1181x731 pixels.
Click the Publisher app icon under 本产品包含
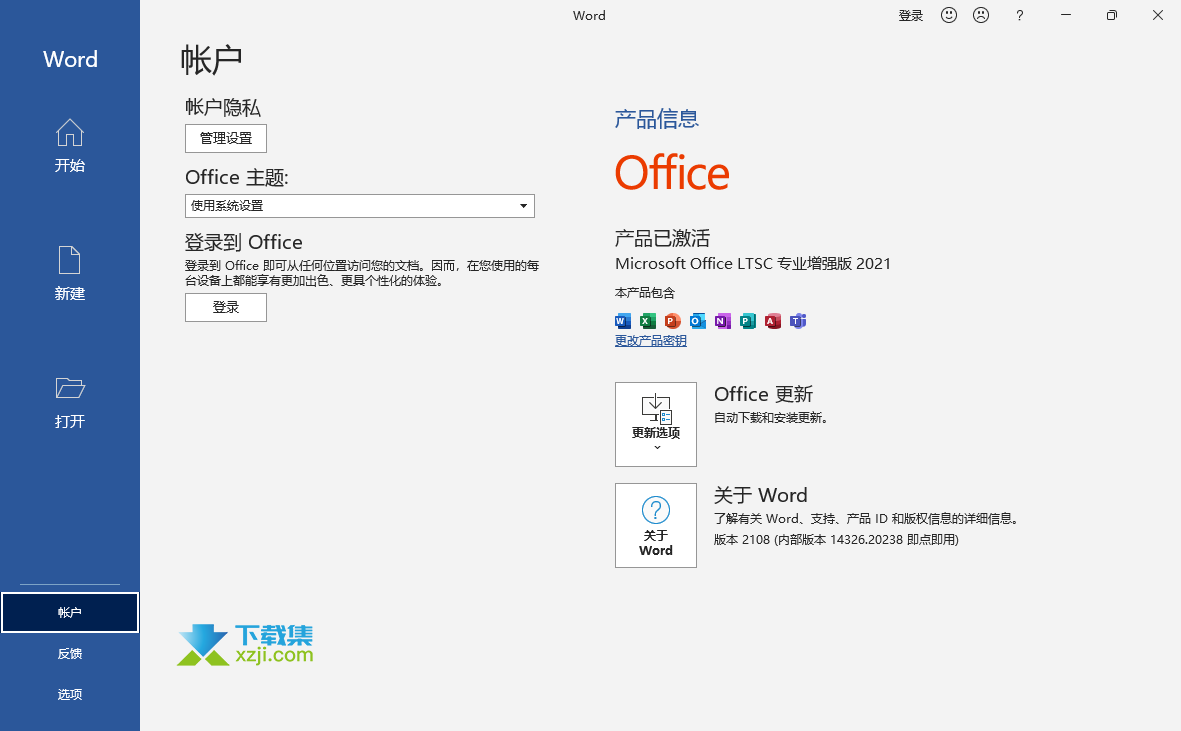pyautogui.click(x=748, y=321)
